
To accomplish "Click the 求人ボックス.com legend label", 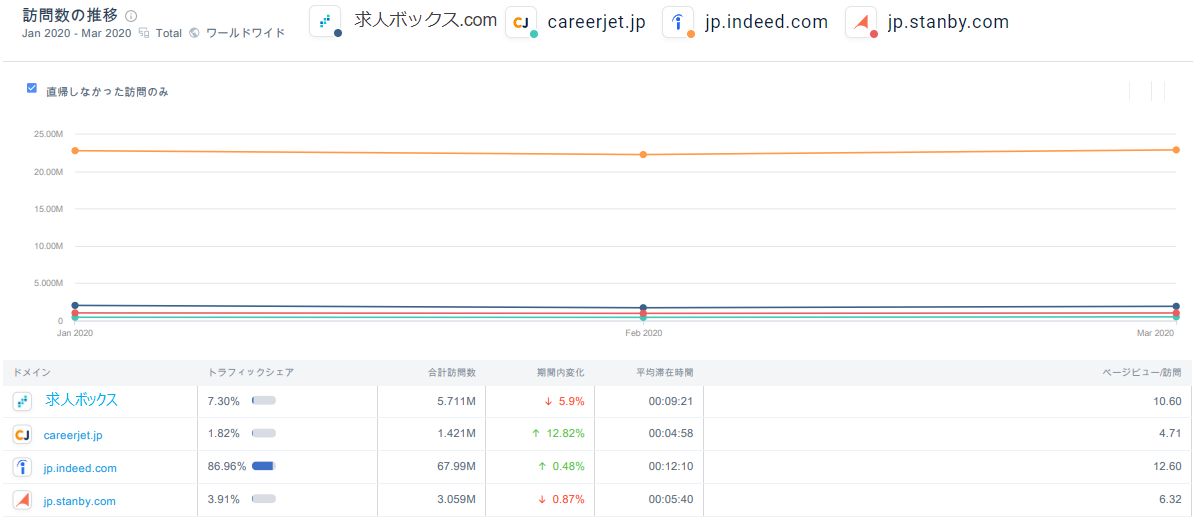I will [425, 20].
